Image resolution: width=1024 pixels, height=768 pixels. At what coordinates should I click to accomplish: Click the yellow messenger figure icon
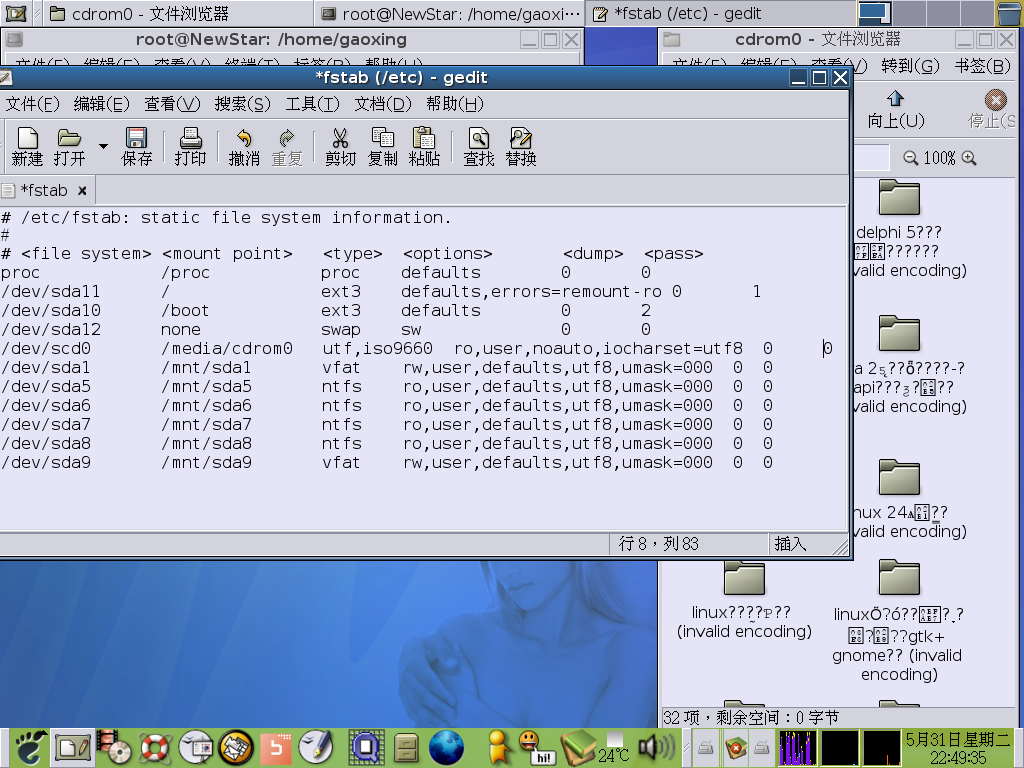498,747
